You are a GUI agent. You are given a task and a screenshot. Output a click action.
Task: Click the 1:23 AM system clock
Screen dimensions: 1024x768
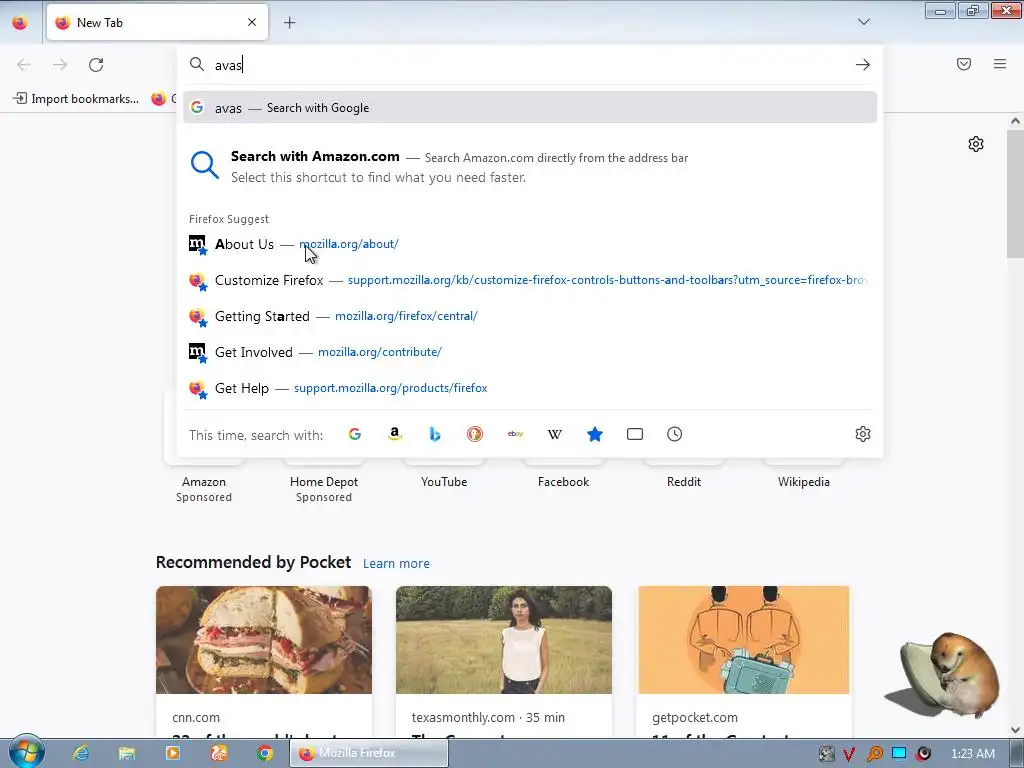pos(973,754)
